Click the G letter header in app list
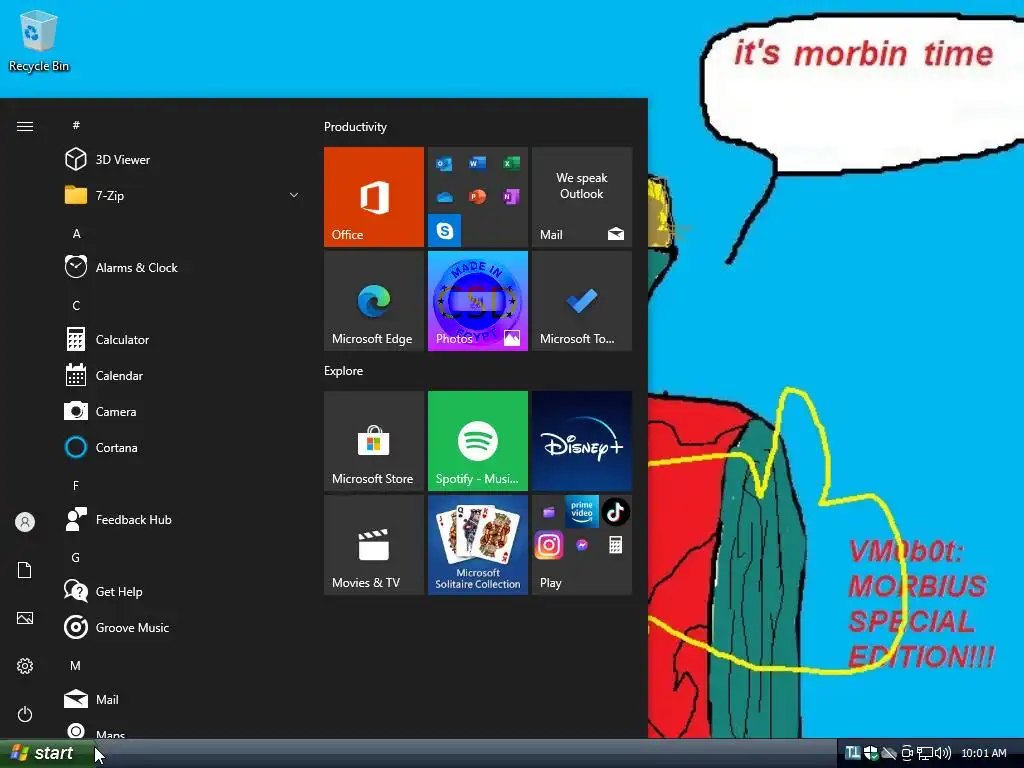The height and width of the screenshot is (768, 1024). [76, 558]
